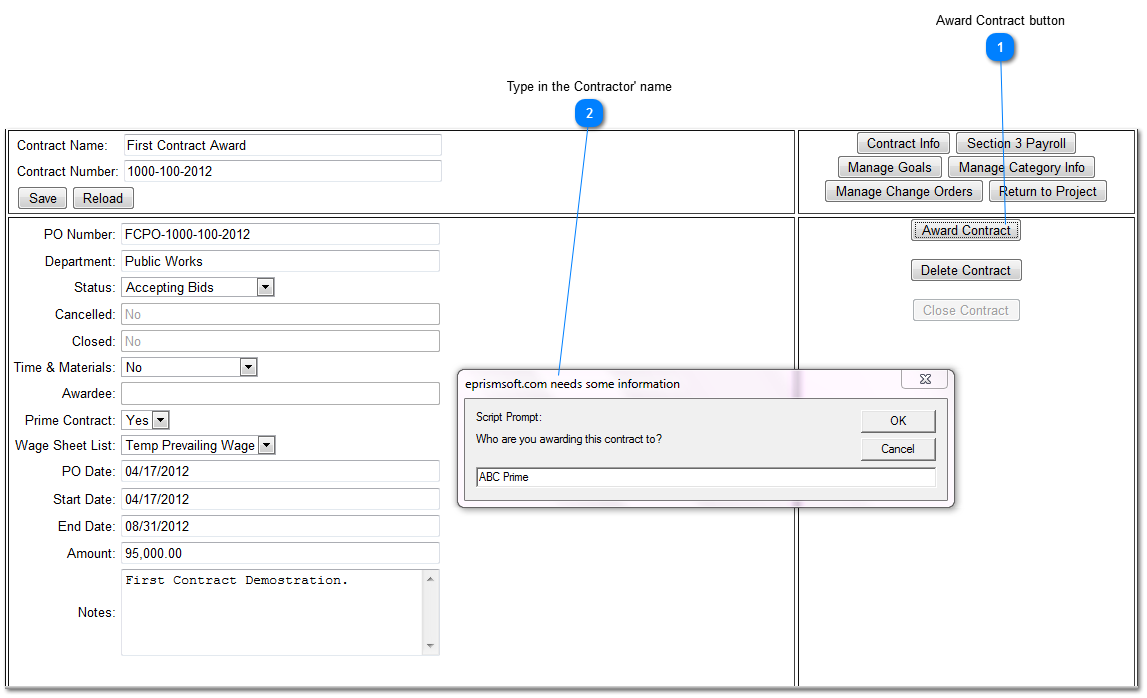The width and height of the screenshot is (1147, 698).
Task: Open the Status dropdown
Action: (x=265, y=288)
